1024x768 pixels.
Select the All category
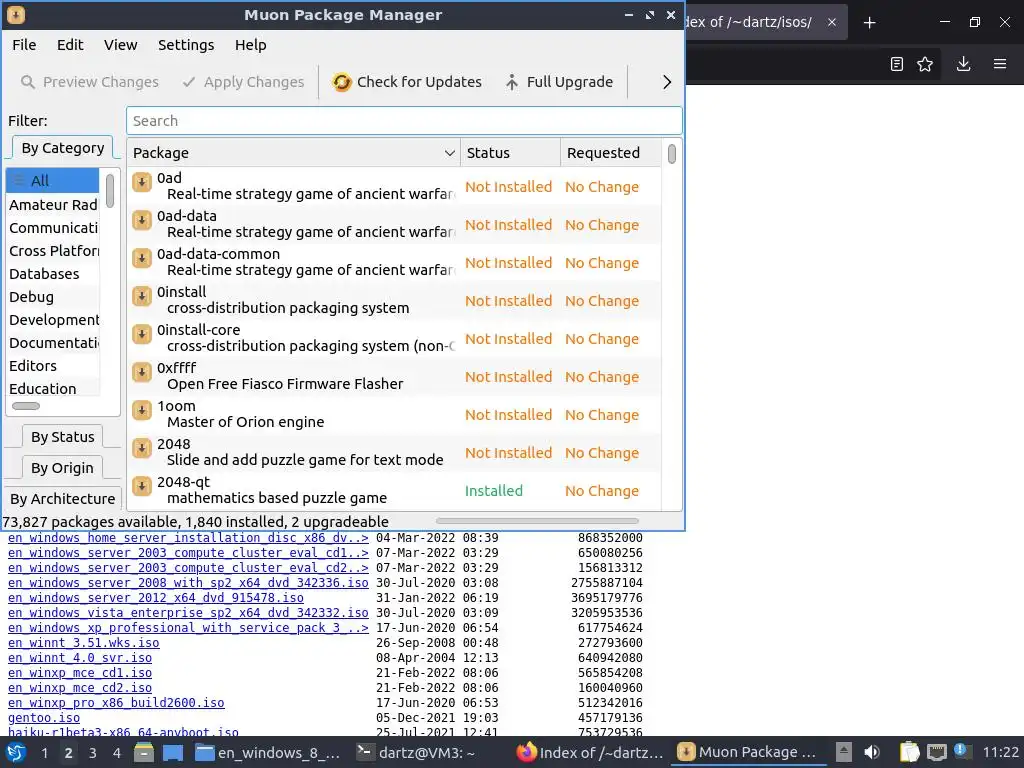tap(53, 181)
